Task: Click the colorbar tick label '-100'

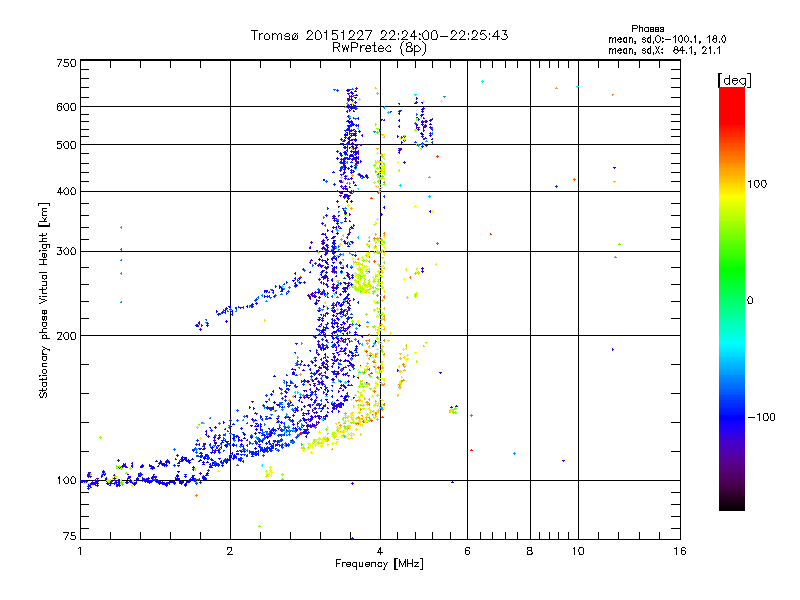Action: tap(761, 417)
